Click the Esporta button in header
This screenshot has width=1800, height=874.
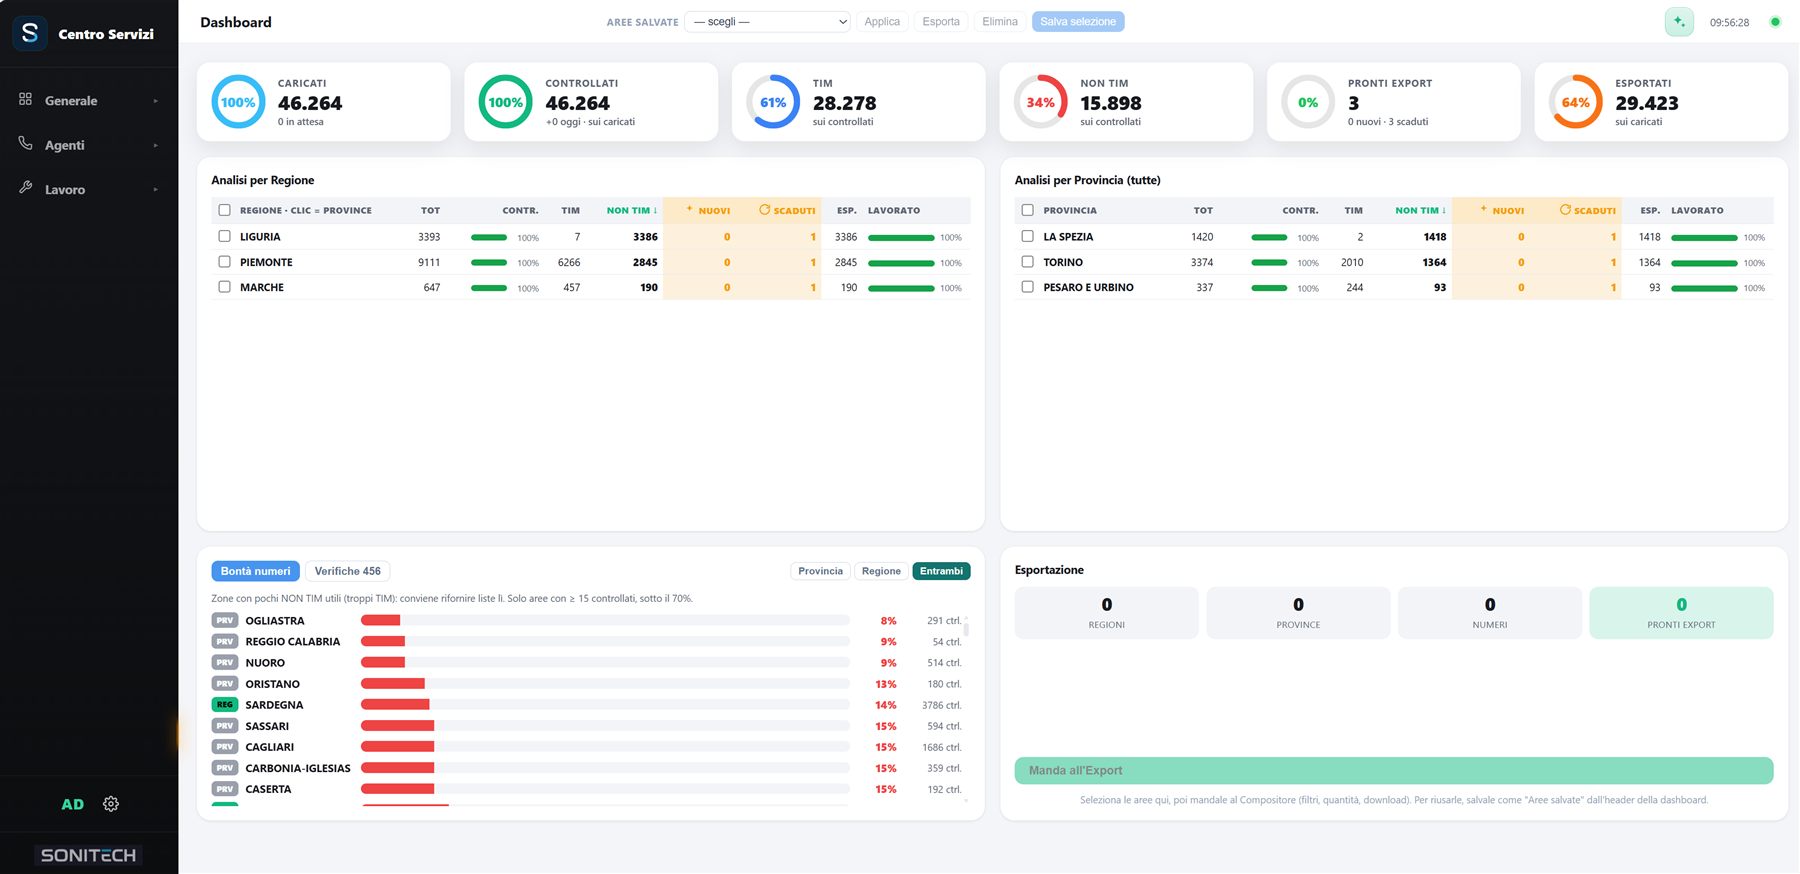pyautogui.click(x=941, y=22)
